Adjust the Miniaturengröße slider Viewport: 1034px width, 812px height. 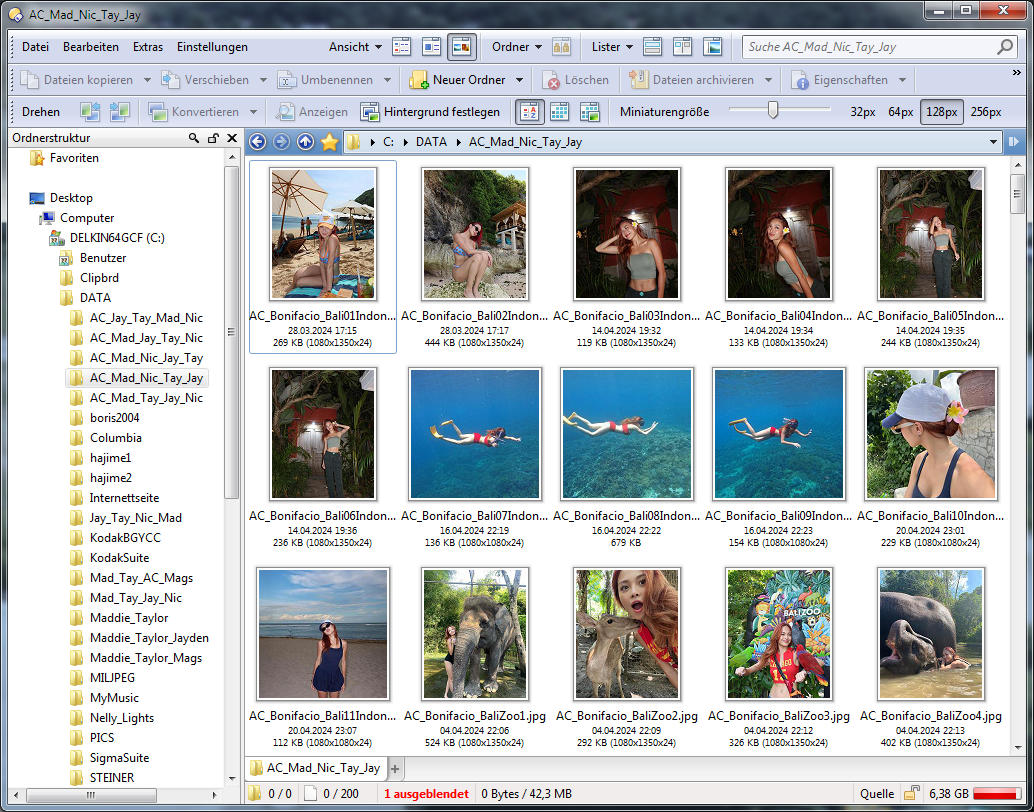point(772,111)
